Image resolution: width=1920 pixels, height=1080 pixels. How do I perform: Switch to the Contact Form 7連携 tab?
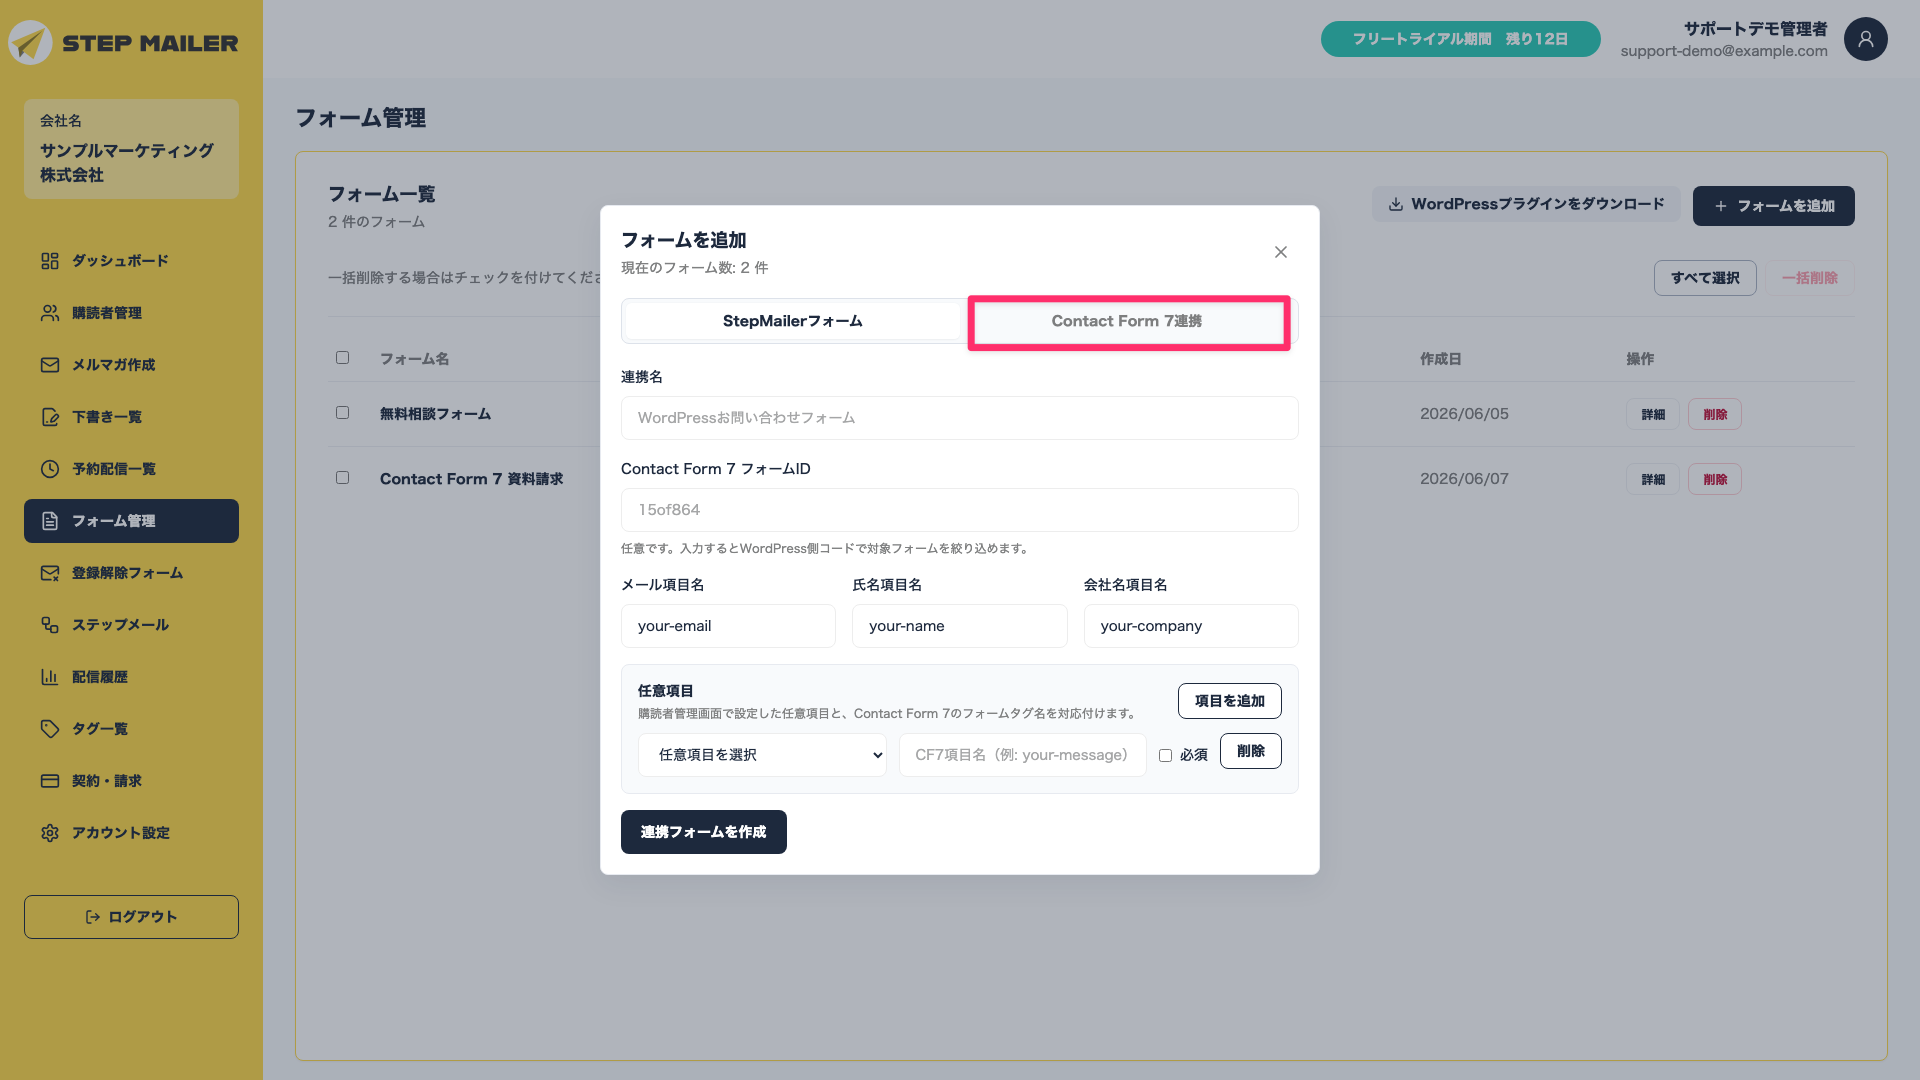click(x=1127, y=321)
